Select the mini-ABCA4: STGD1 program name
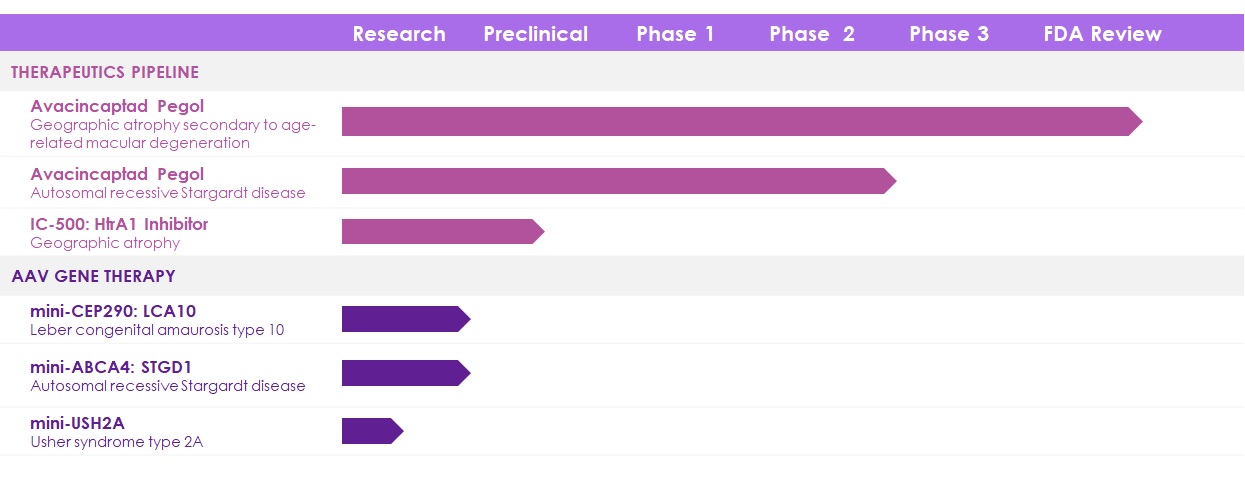The height and width of the screenshot is (493, 1245). [x=111, y=367]
